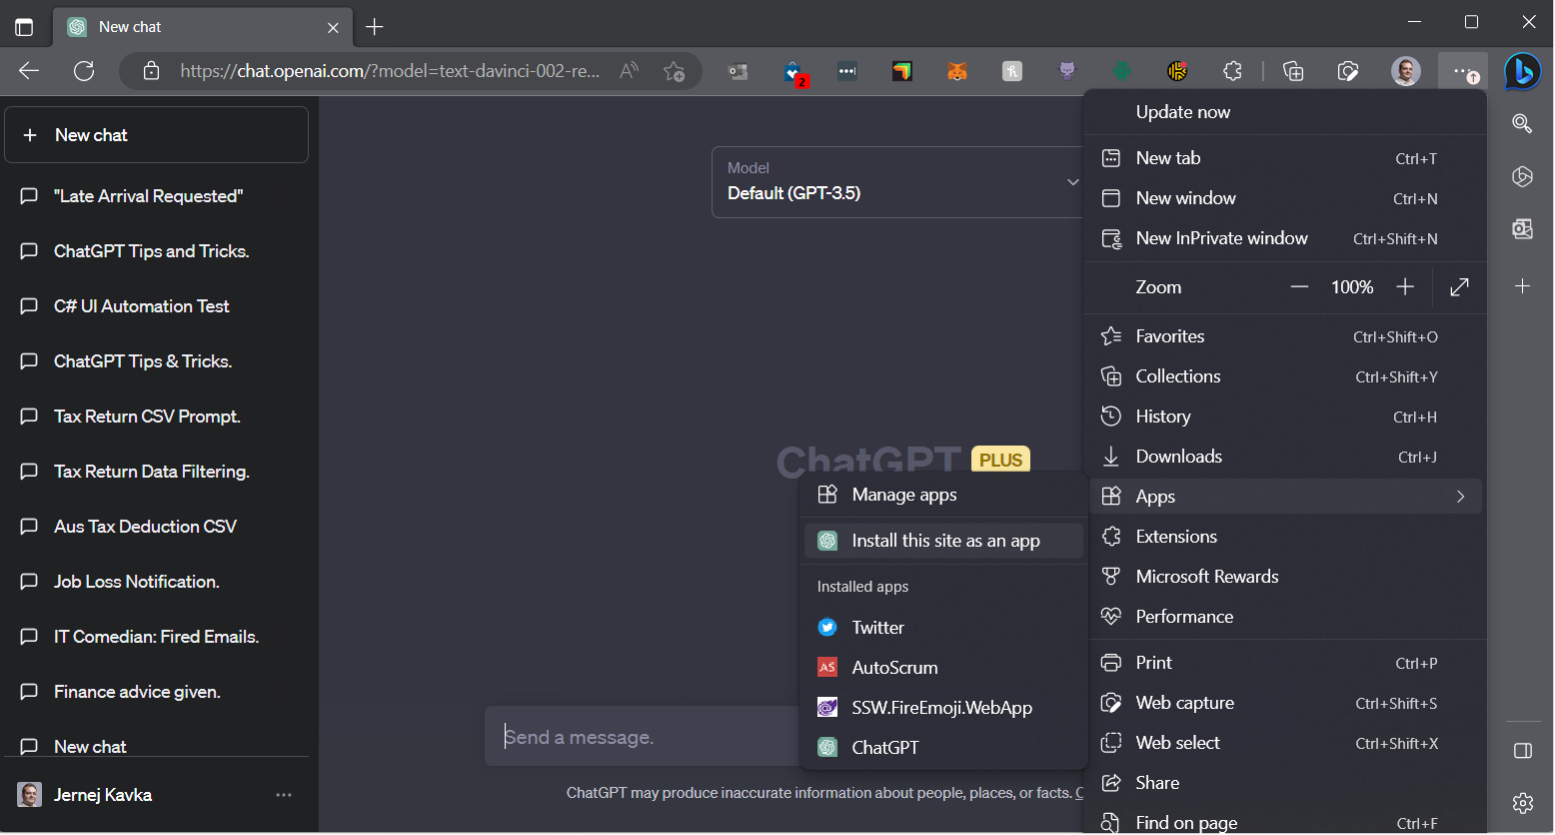Screen dimensions: 1555x835
Task: Click the Read aloud icon in address bar
Action: 629,71
